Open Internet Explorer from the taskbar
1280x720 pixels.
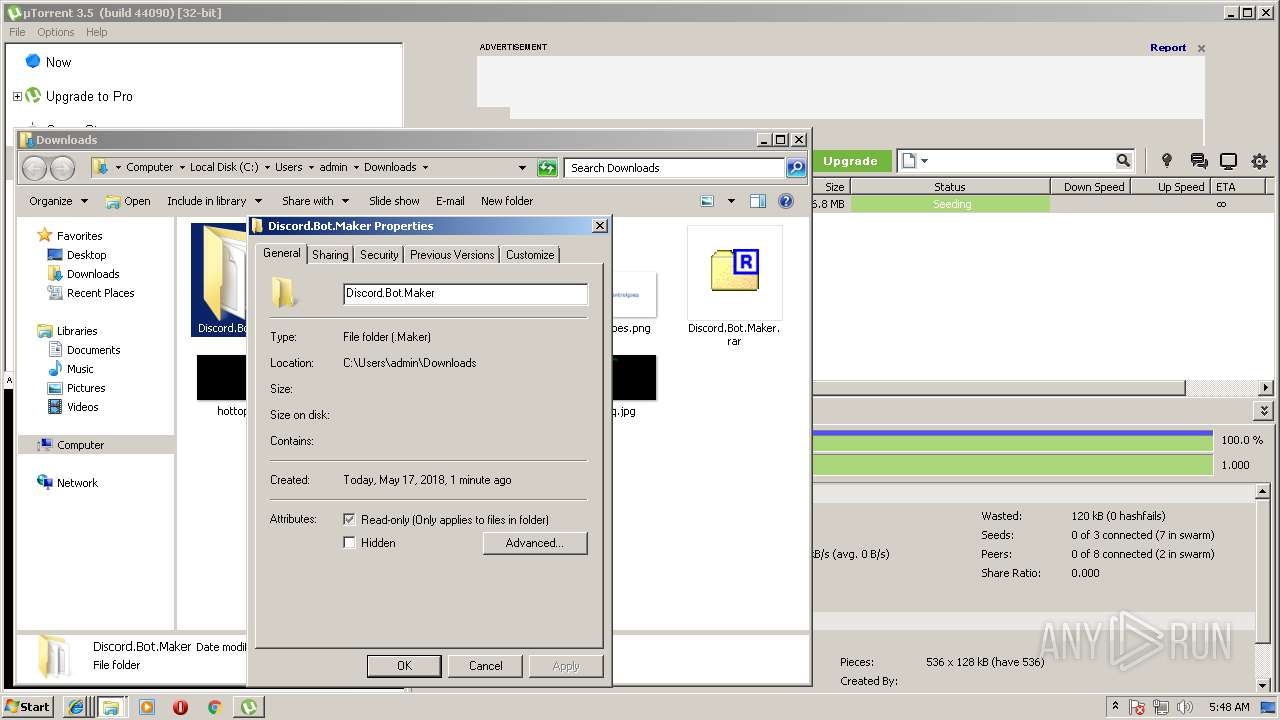point(76,707)
